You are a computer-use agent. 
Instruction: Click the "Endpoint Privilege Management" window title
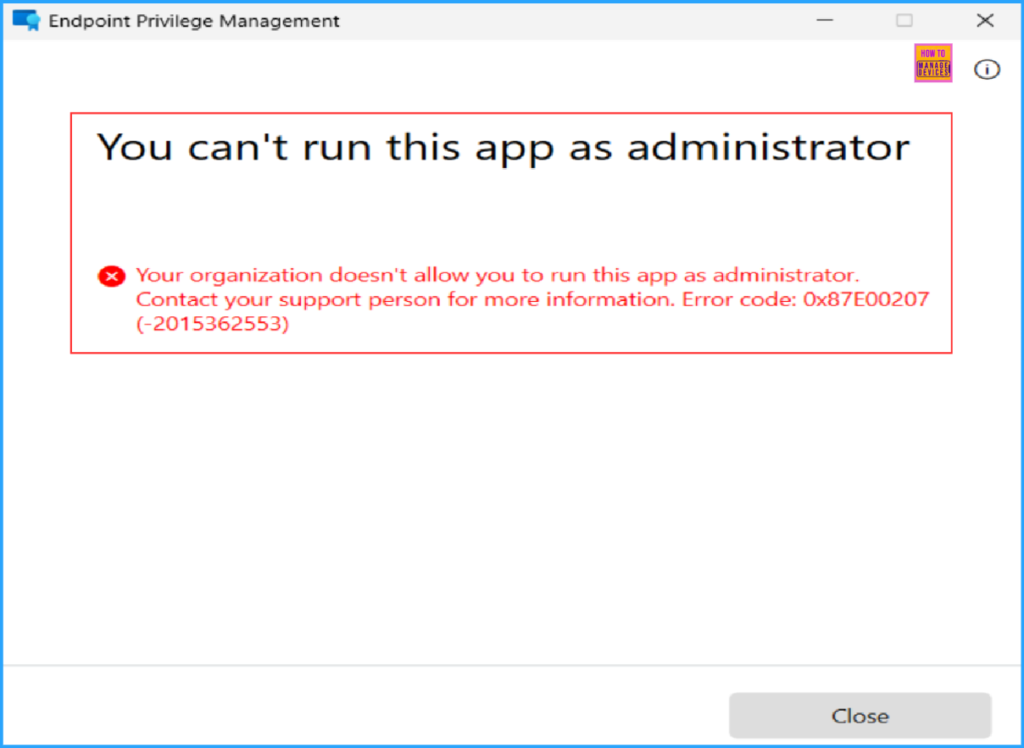[x=194, y=21]
